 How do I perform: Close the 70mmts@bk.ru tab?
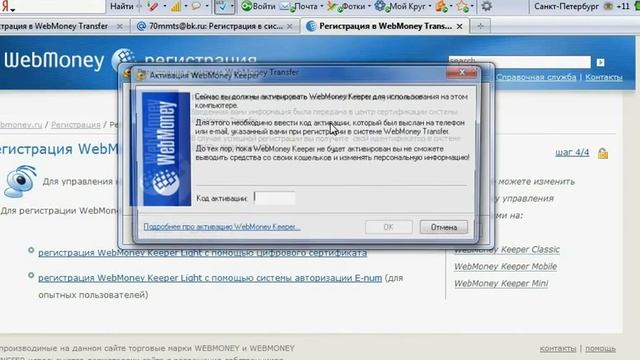[x=289, y=26]
